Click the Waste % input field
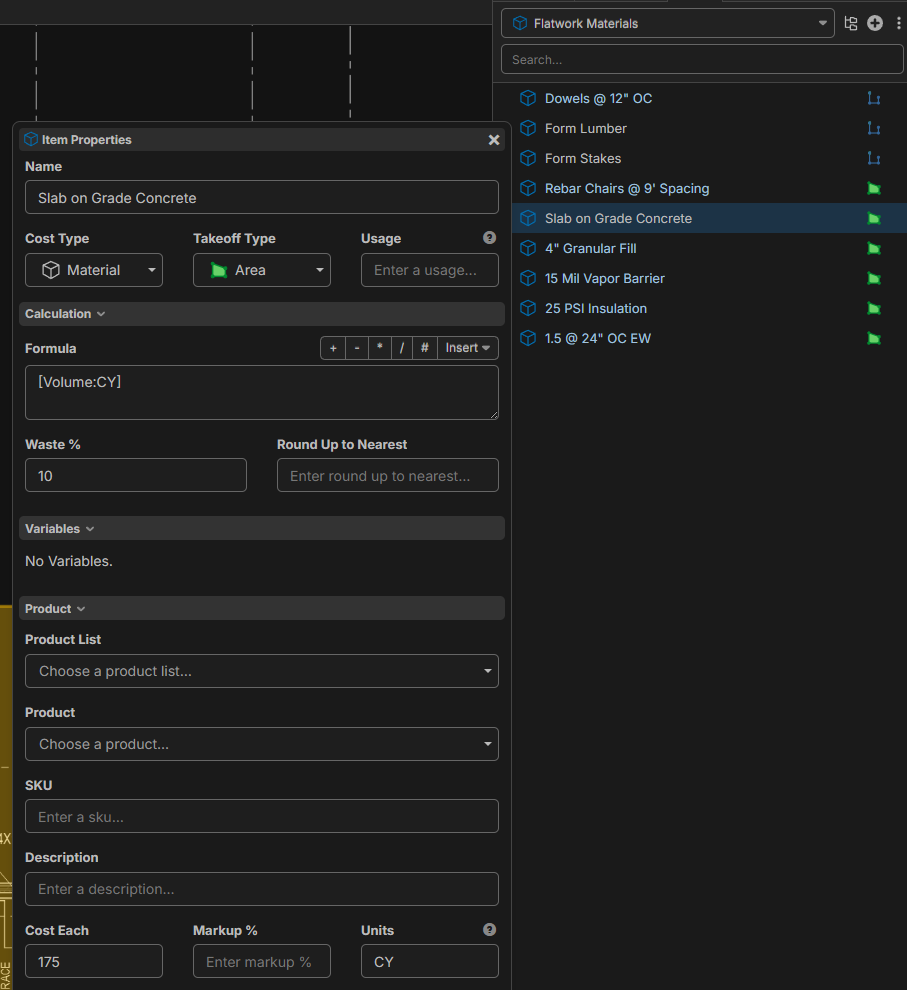Screen dimensions: 907x990 pos(136,476)
